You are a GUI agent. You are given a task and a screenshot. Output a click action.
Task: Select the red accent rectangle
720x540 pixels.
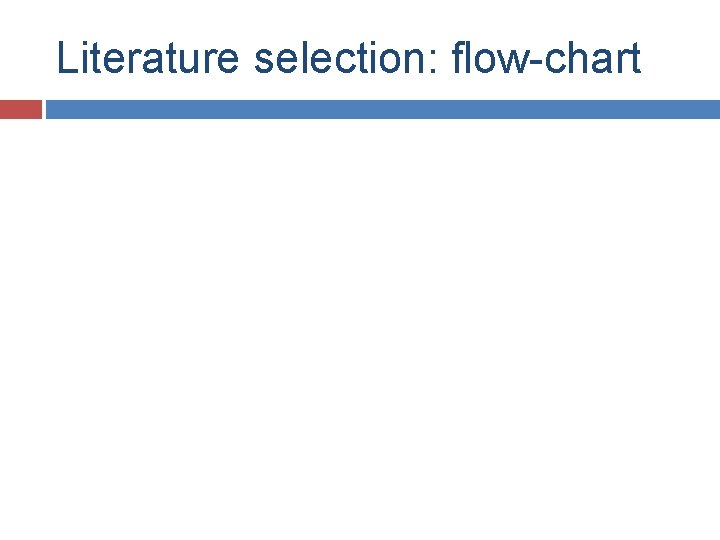[21, 109]
